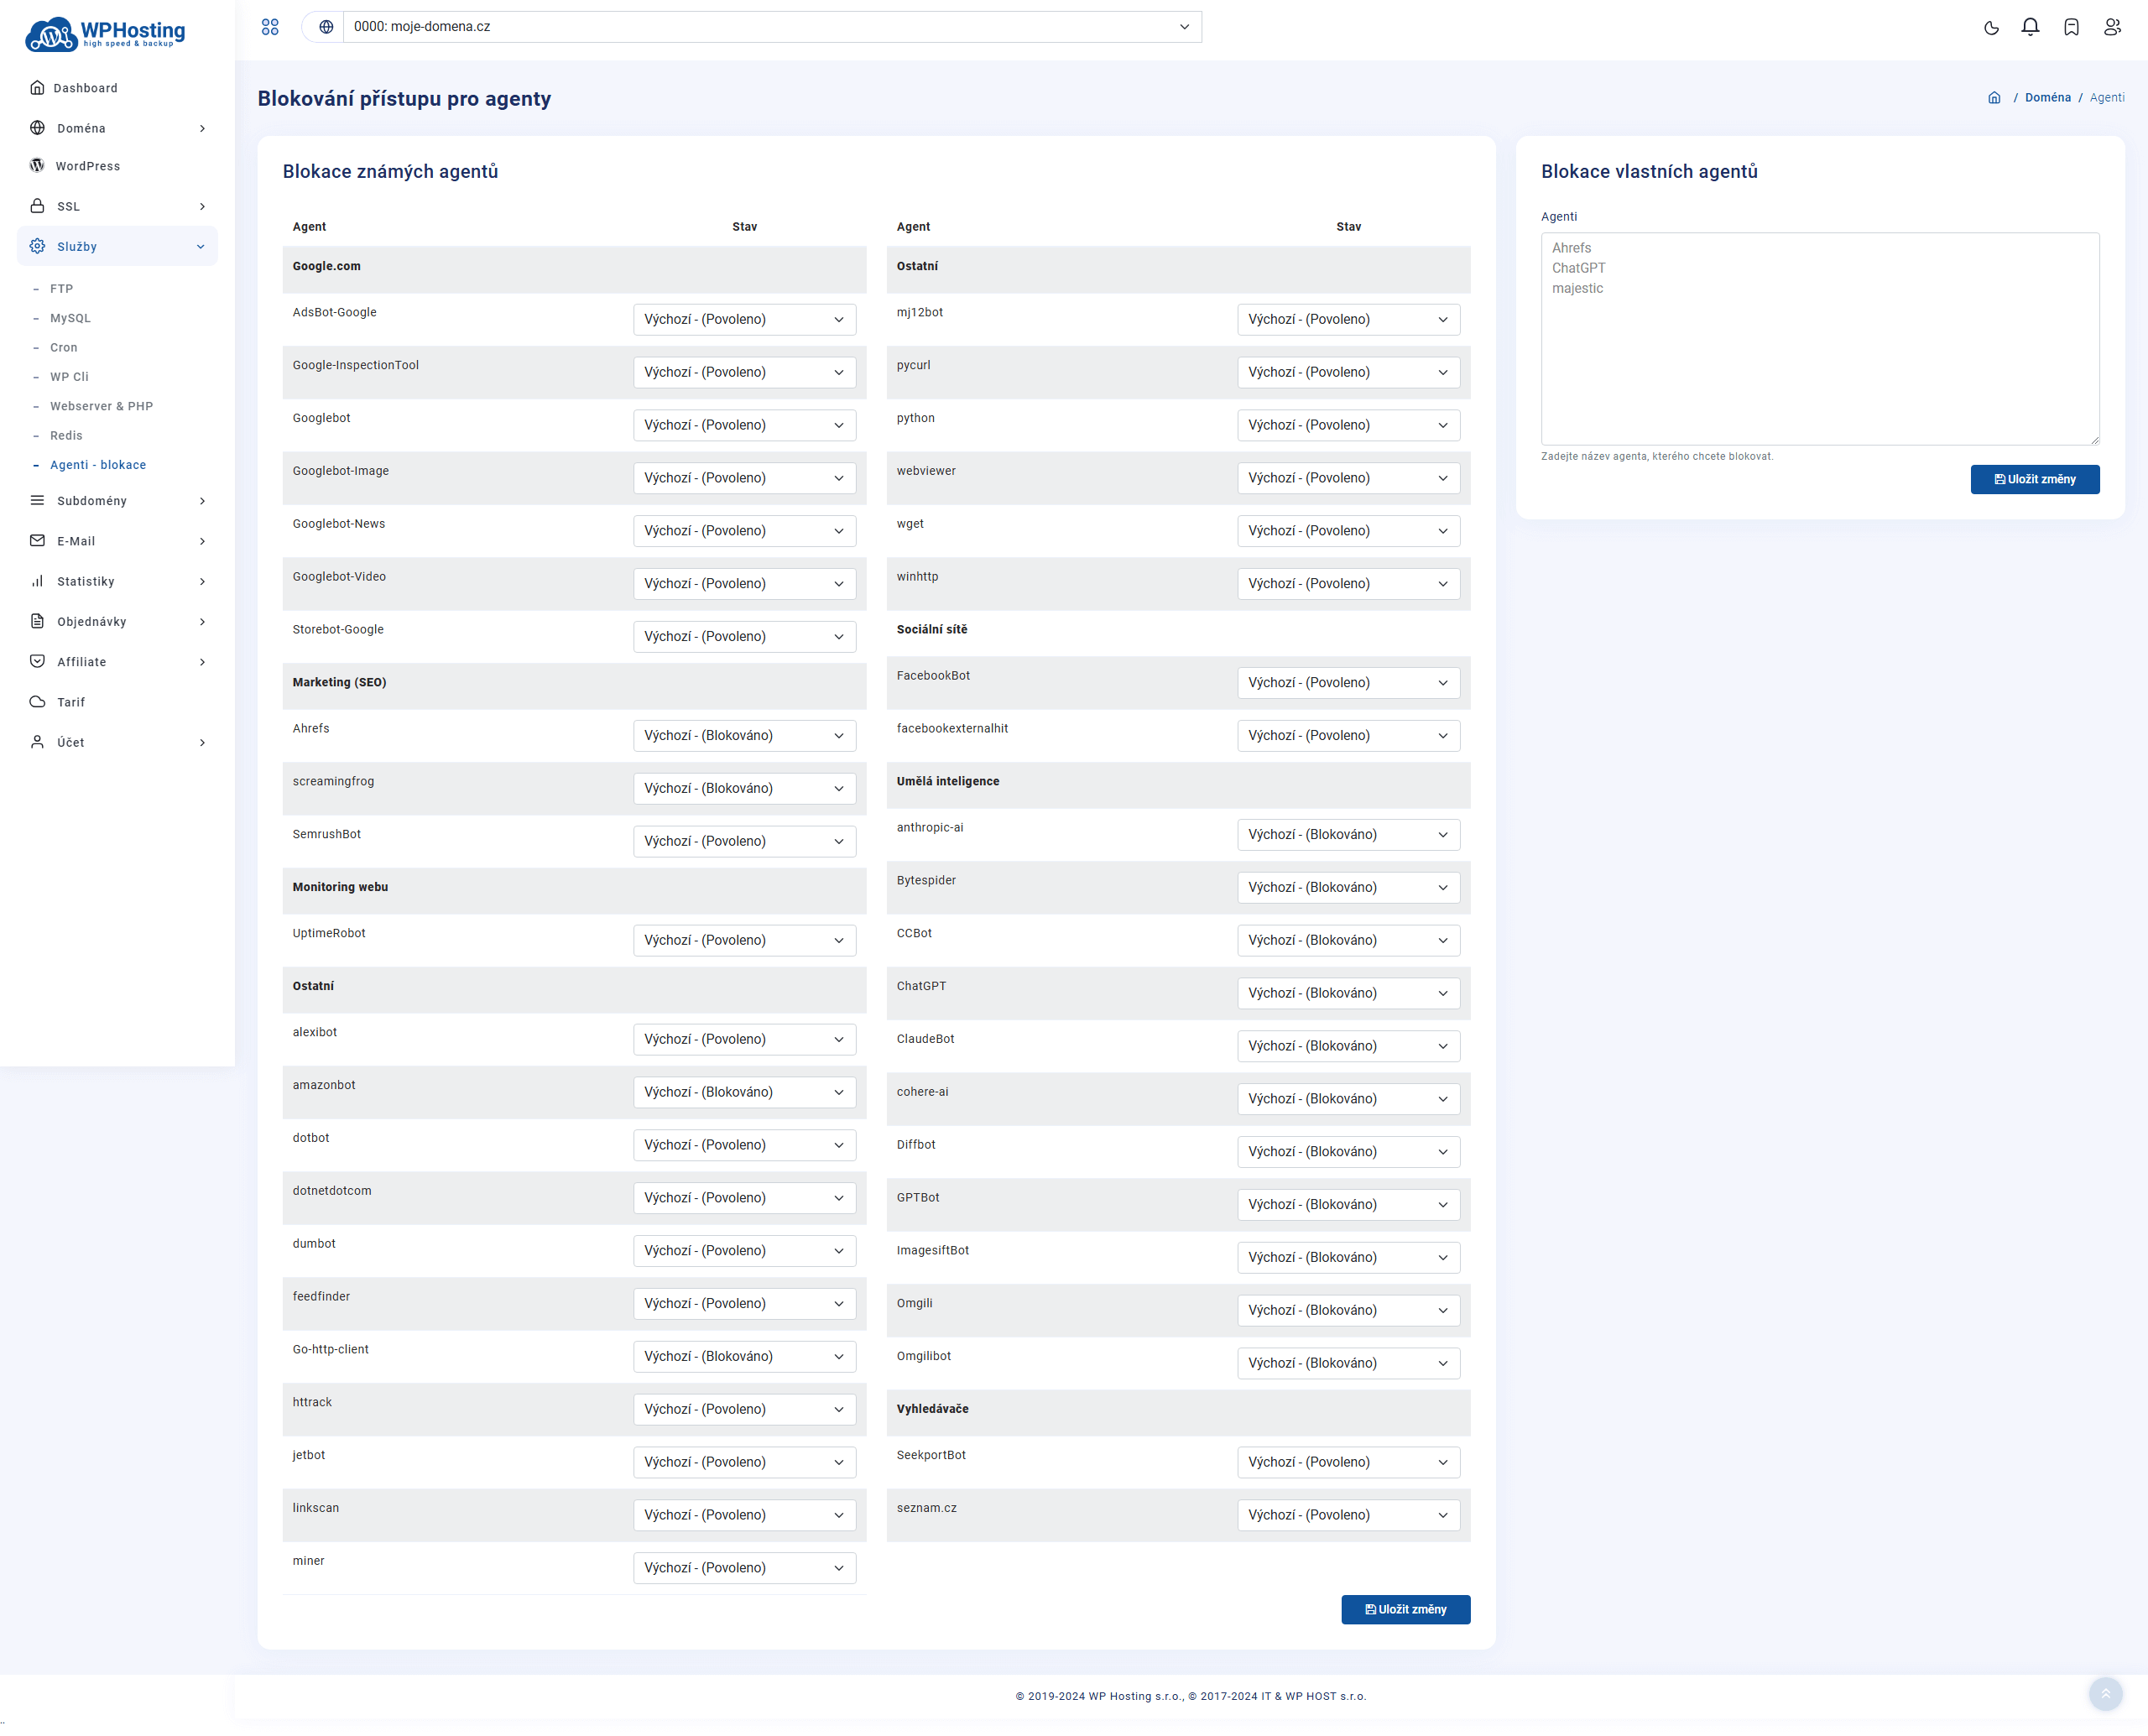Click into the Agenti textarea
The height and width of the screenshot is (1736, 2148).
1819,339
